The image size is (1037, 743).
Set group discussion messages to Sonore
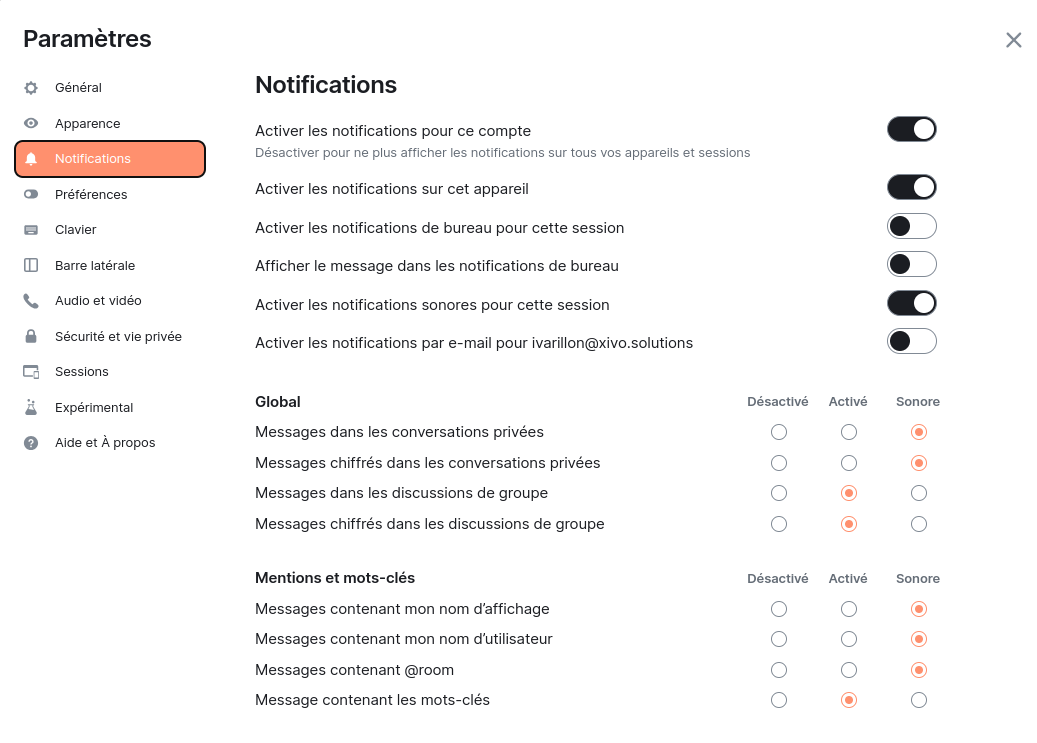pos(919,493)
